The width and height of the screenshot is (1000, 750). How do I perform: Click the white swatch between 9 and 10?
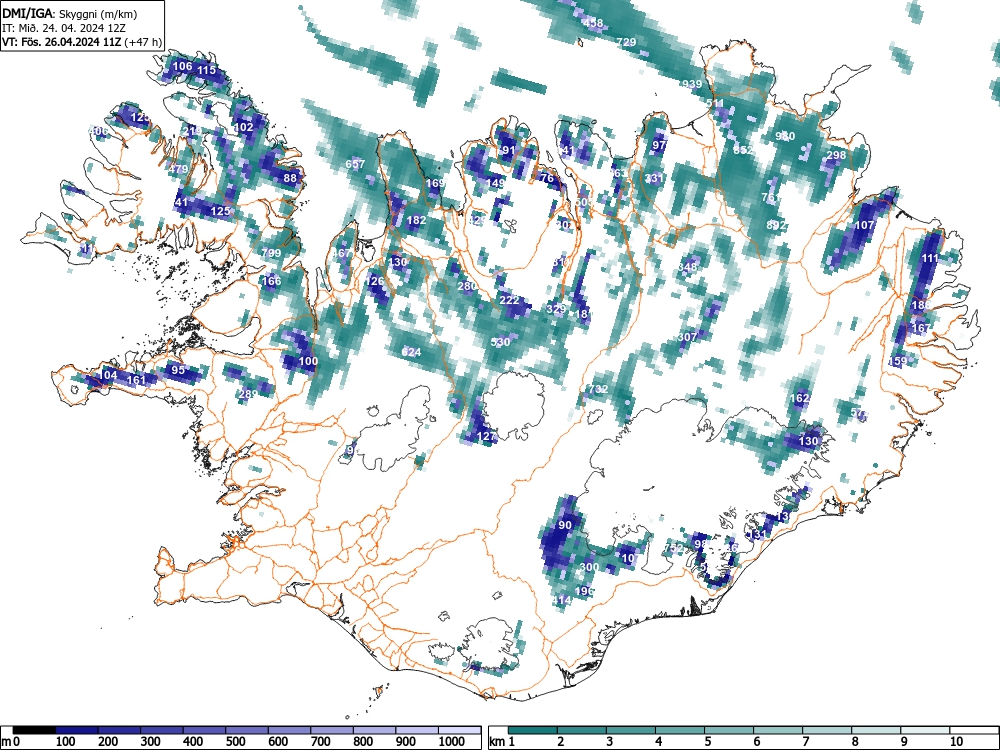tap(925, 730)
